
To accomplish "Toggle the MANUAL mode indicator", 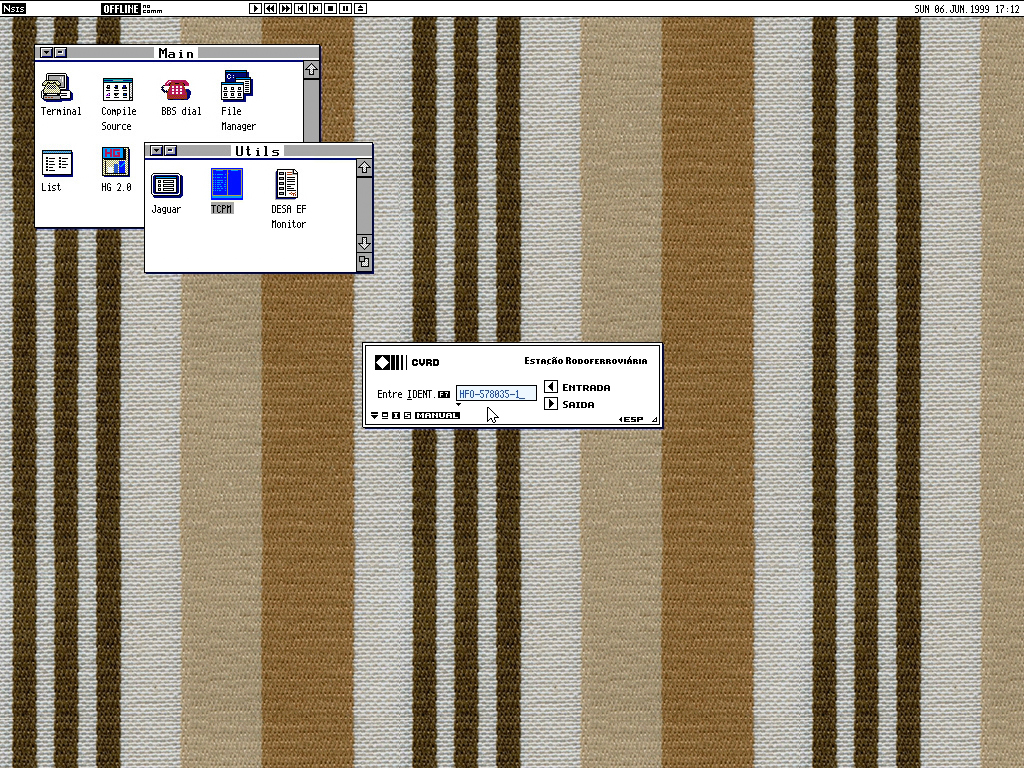I will [437, 416].
